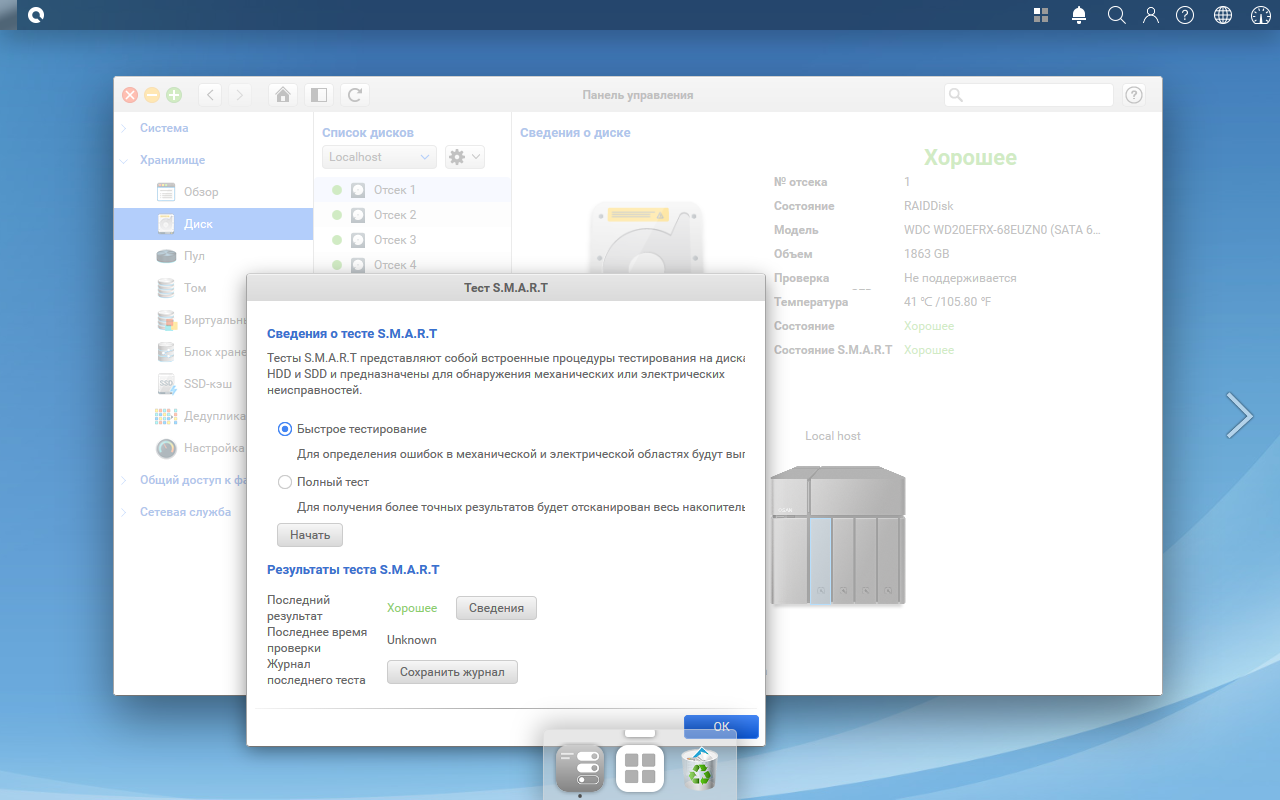The width and height of the screenshot is (1280, 800).
Task: Open the app grid icon in top bar
Action: [x=1041, y=15]
